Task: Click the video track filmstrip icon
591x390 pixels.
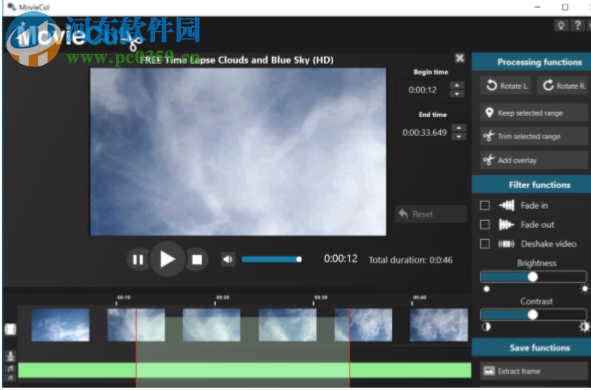Action: [10, 329]
